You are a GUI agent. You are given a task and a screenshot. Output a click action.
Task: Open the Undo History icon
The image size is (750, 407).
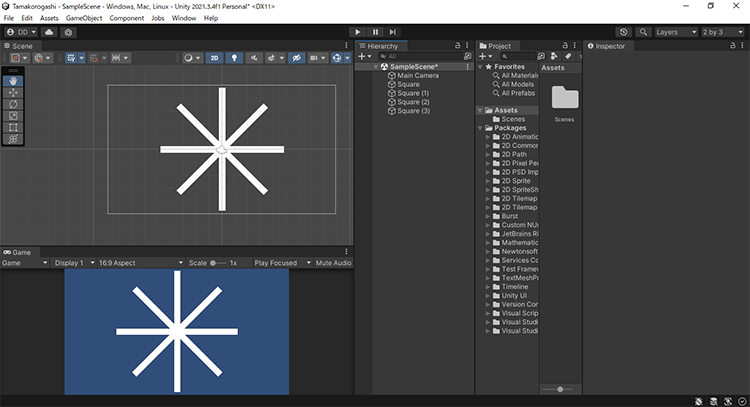pyautogui.click(x=624, y=32)
